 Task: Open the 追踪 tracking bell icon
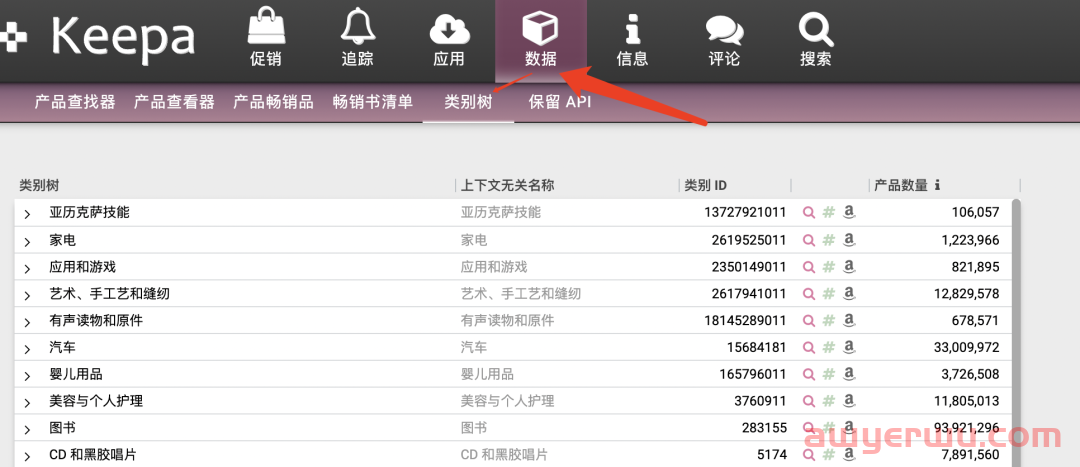pyautogui.click(x=357, y=28)
